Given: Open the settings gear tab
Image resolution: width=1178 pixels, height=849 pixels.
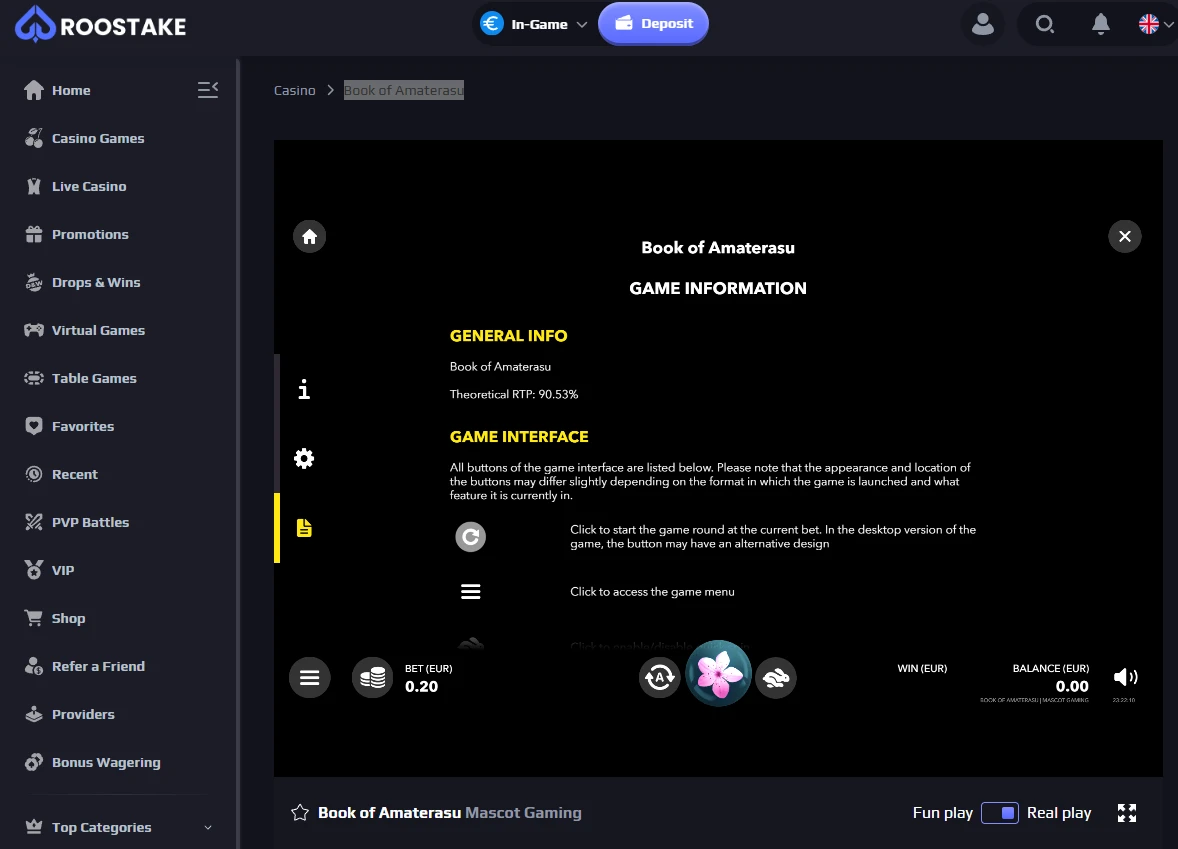Looking at the screenshot, I should click(304, 458).
